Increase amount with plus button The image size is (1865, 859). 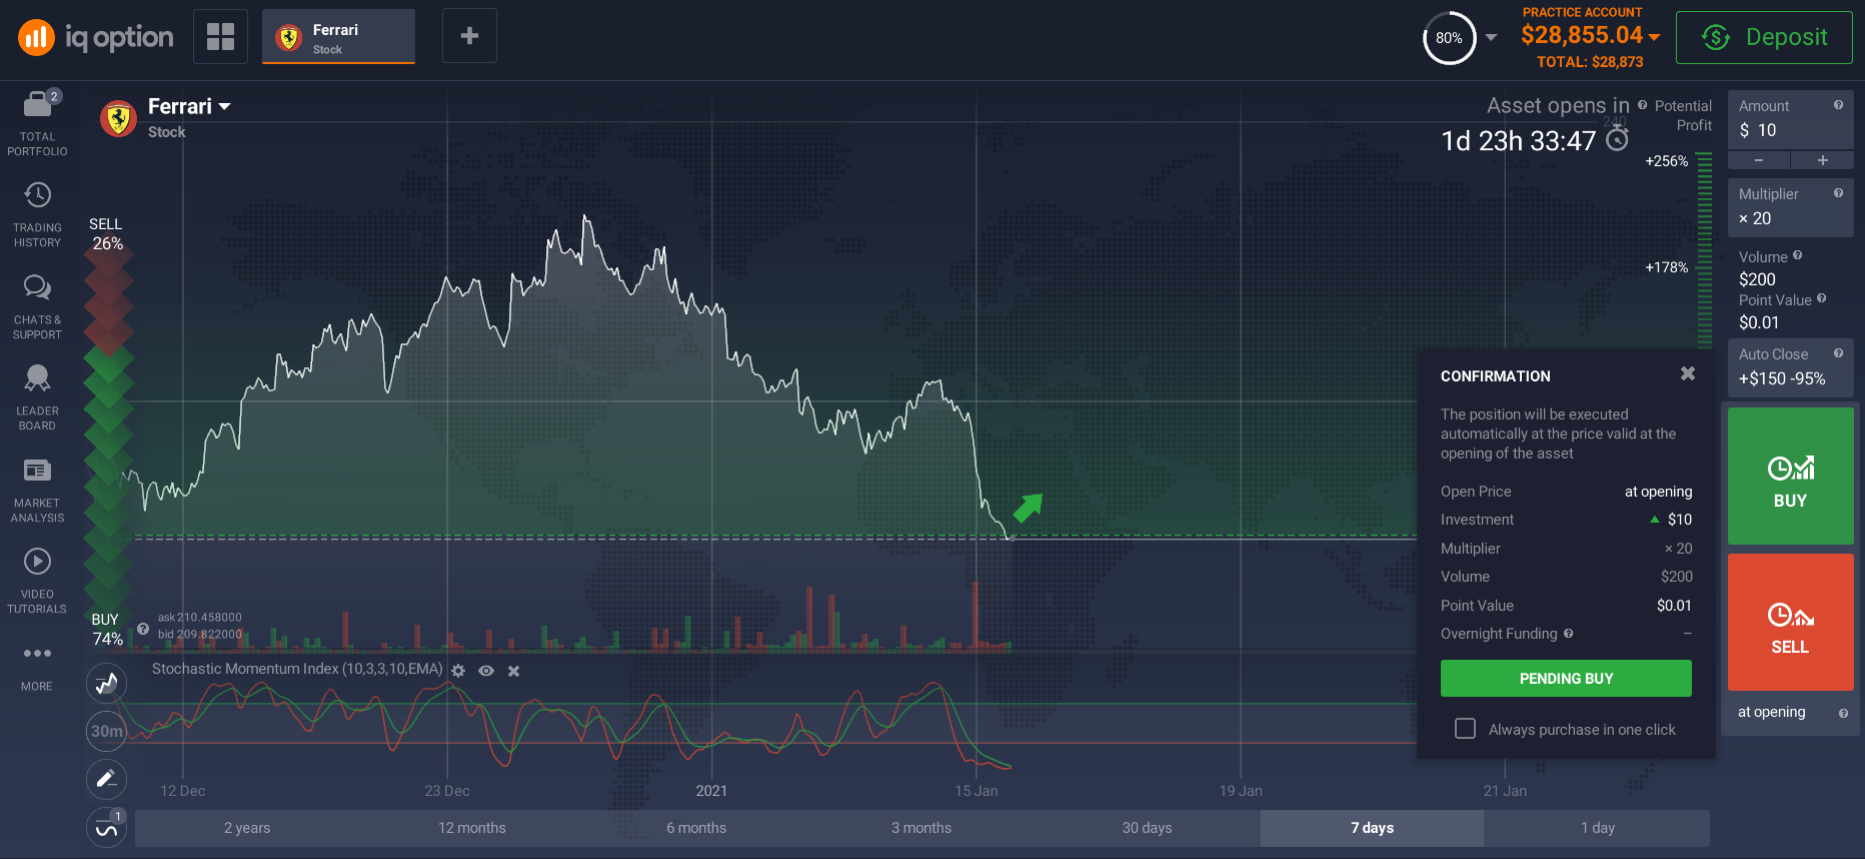pos(1822,160)
